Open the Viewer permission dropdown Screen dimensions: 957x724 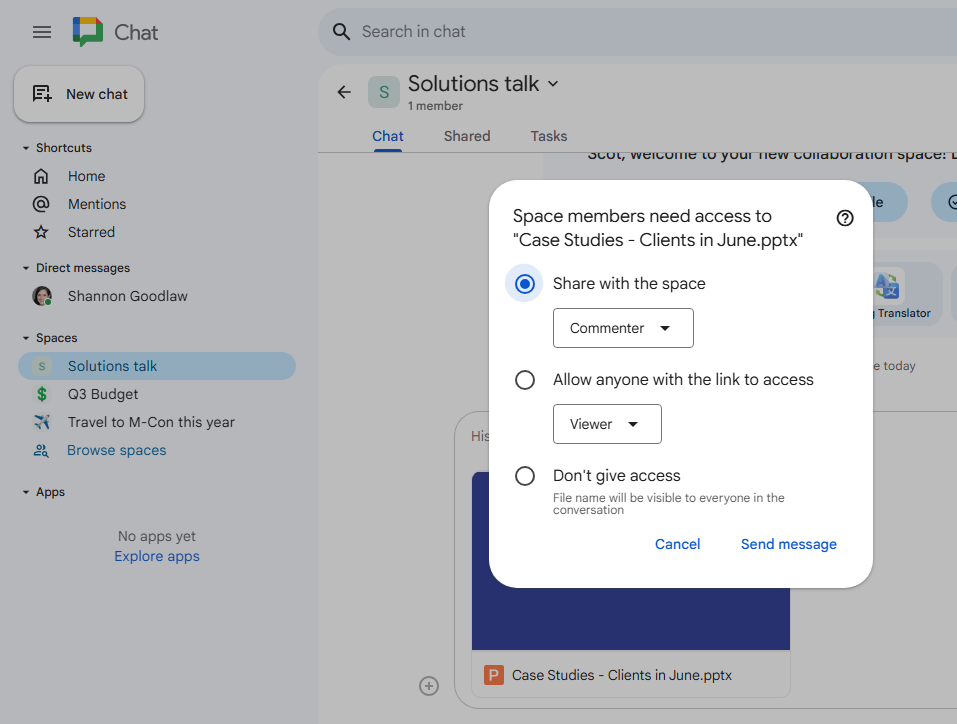607,424
